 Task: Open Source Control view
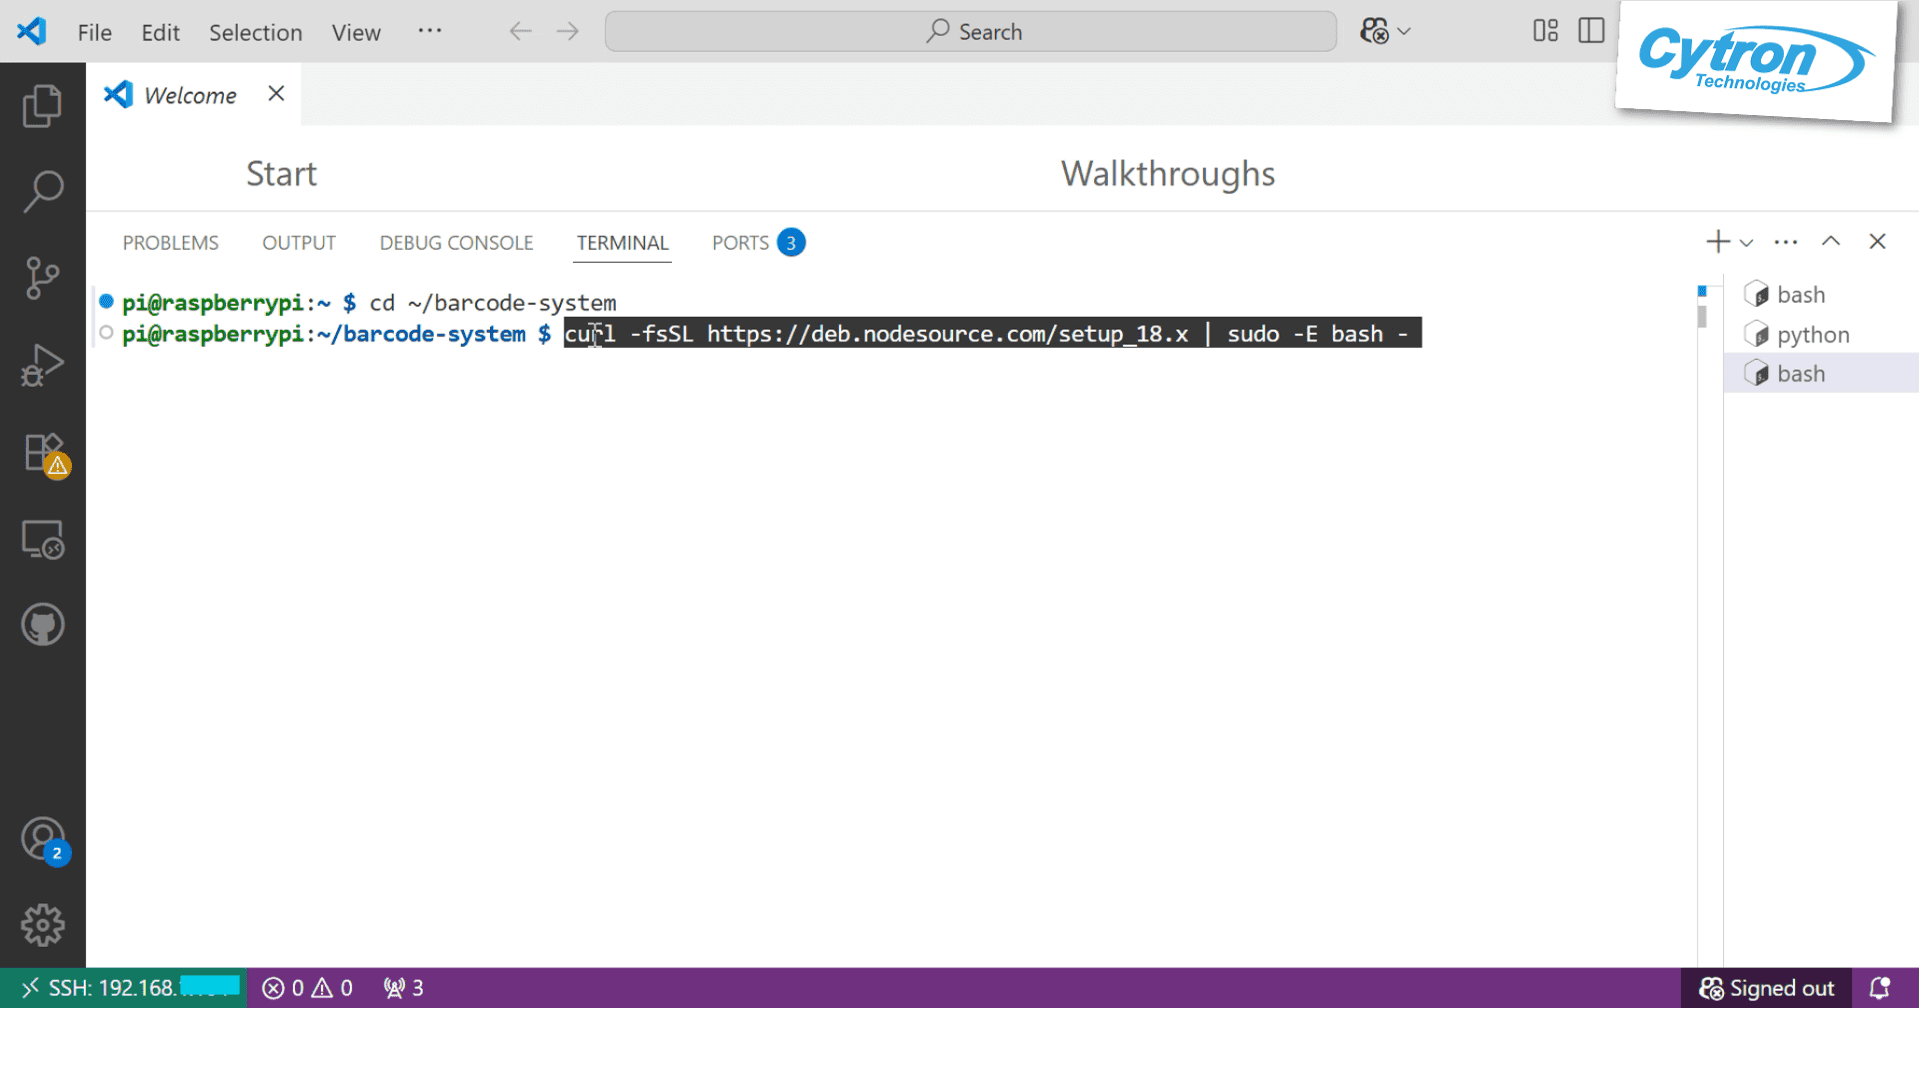42,278
